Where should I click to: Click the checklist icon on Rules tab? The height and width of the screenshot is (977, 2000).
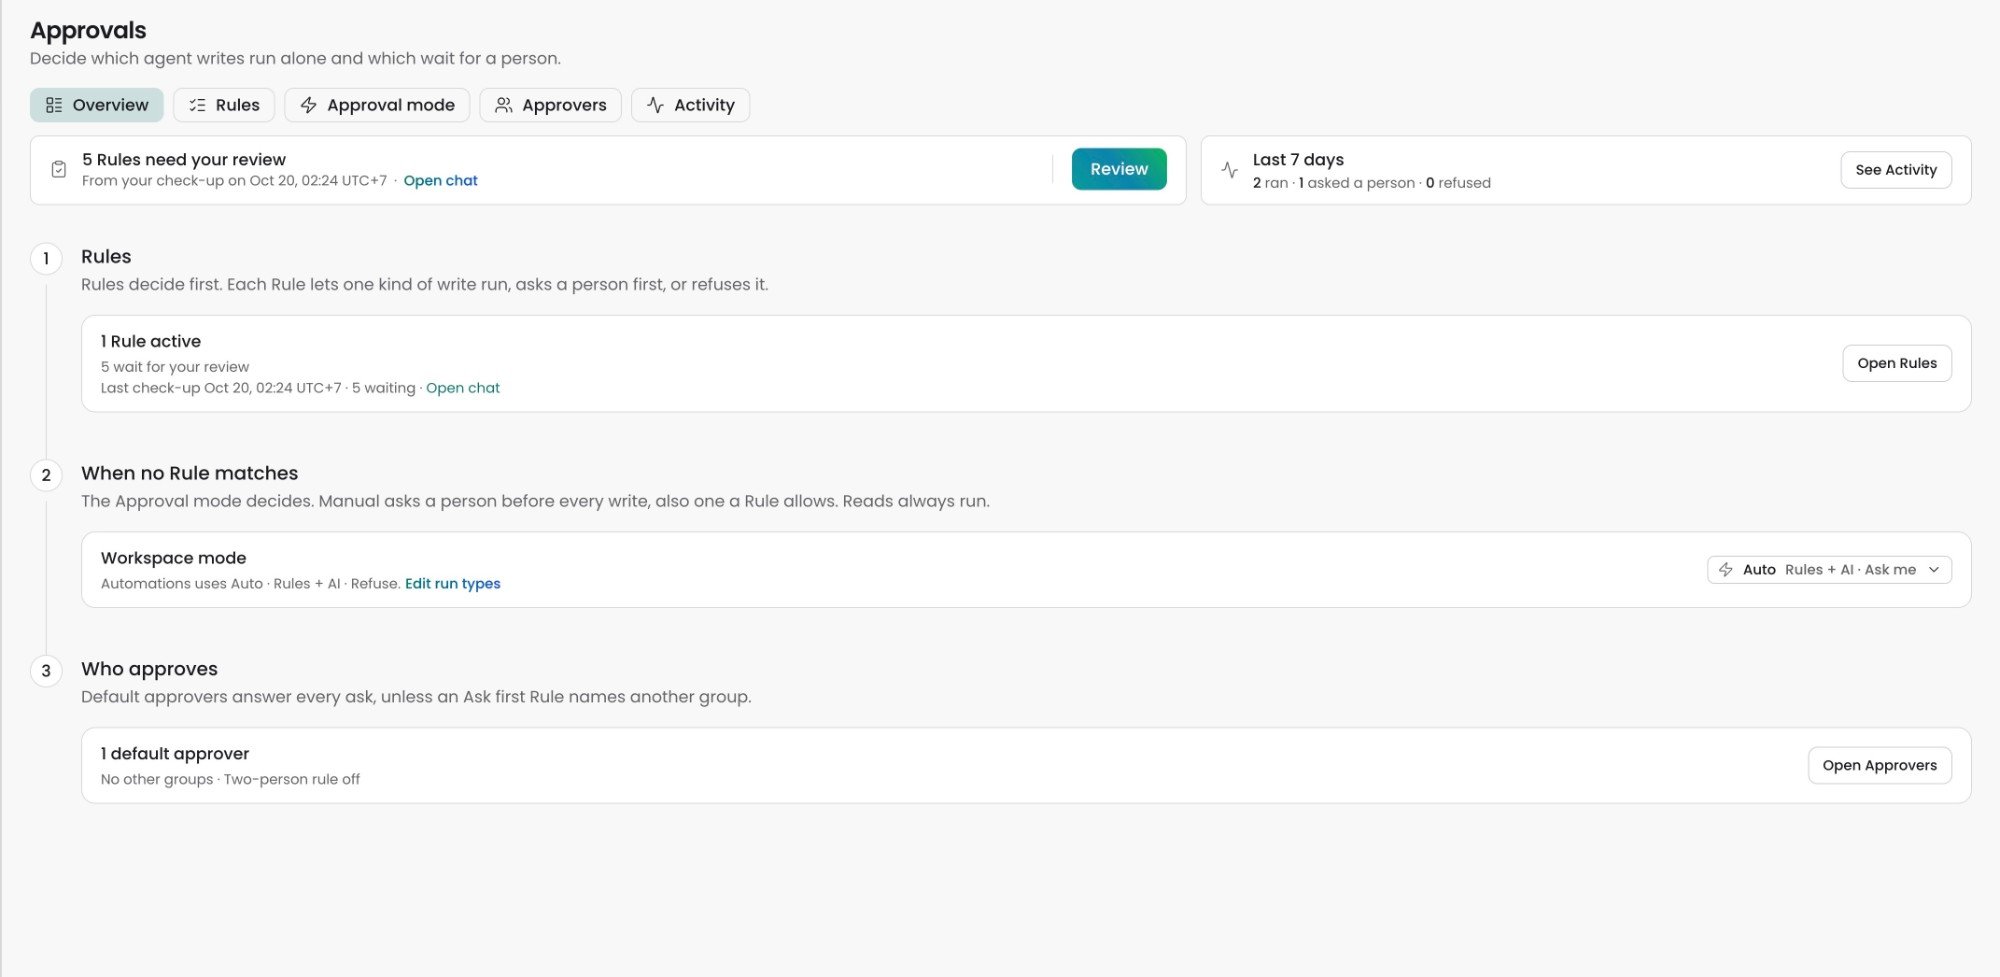[x=197, y=105]
